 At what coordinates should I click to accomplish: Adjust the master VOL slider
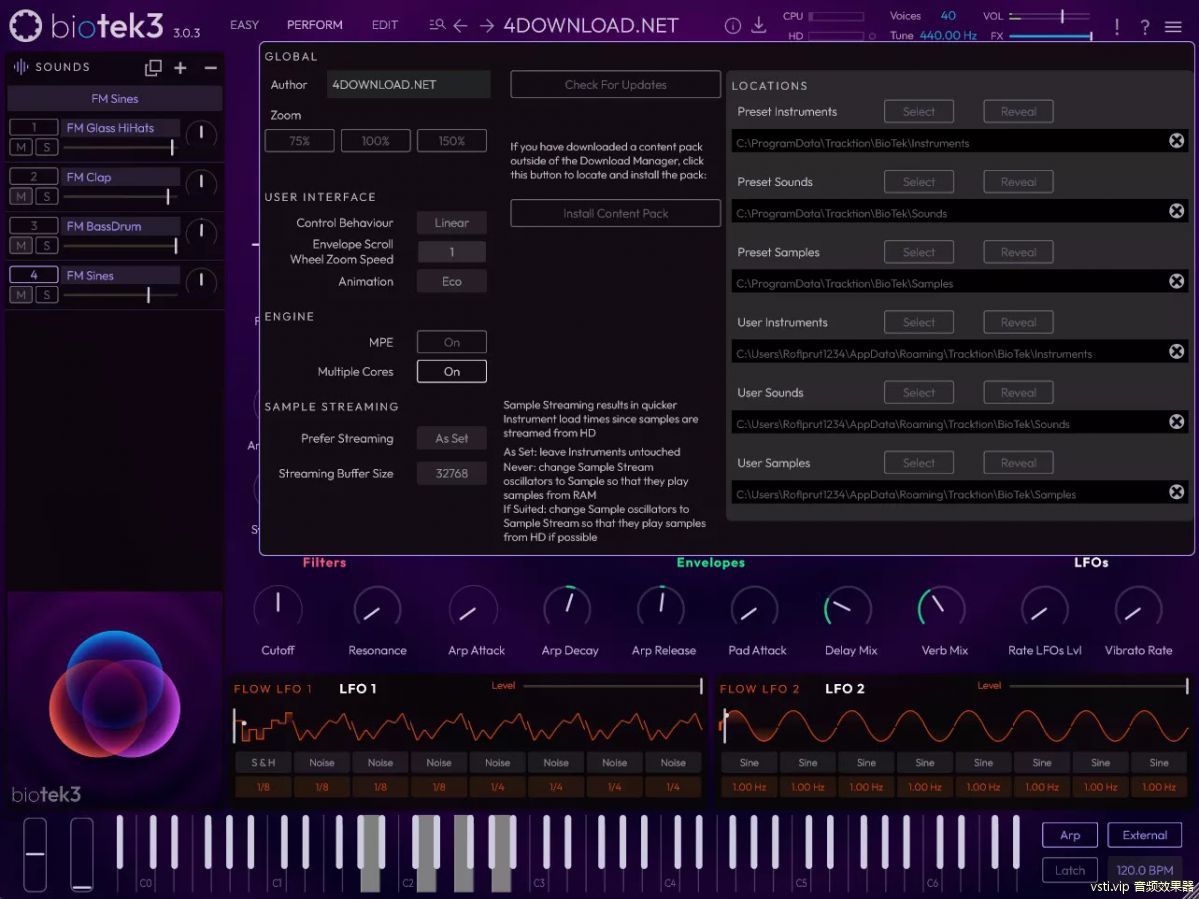click(1050, 16)
